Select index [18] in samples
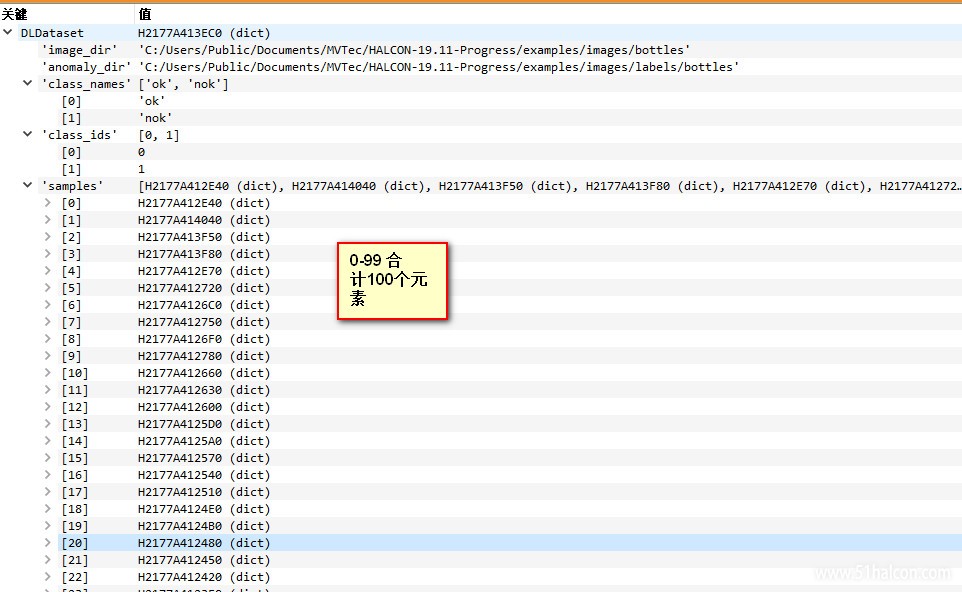Viewport: 962px width, 592px height. (x=75, y=509)
